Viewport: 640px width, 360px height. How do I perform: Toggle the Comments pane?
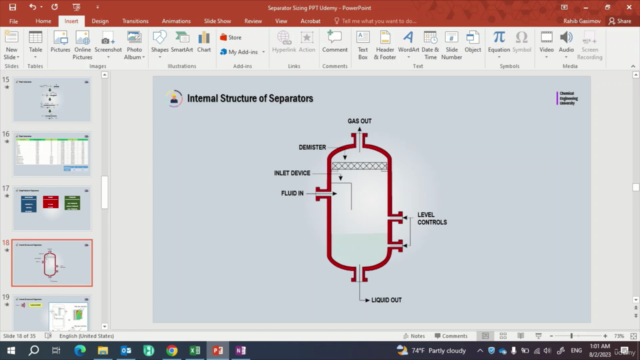[451, 336]
